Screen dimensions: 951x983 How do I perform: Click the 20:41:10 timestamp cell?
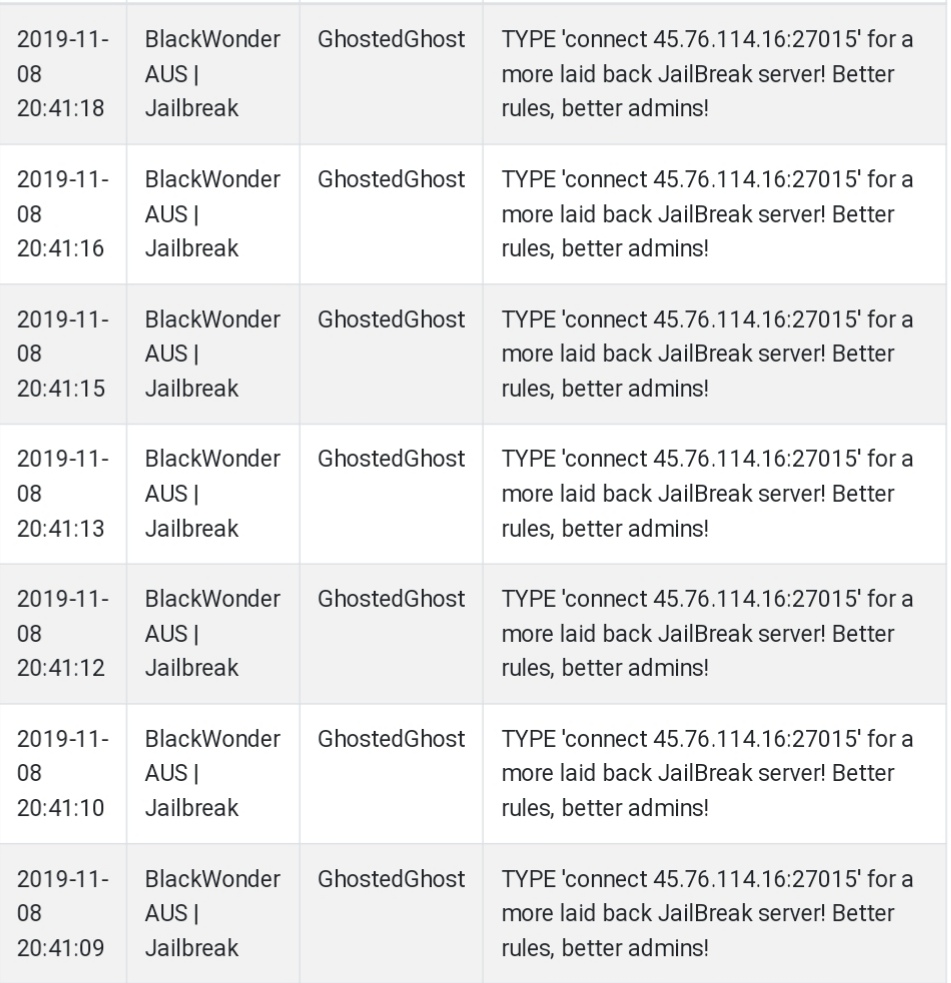coord(63,773)
